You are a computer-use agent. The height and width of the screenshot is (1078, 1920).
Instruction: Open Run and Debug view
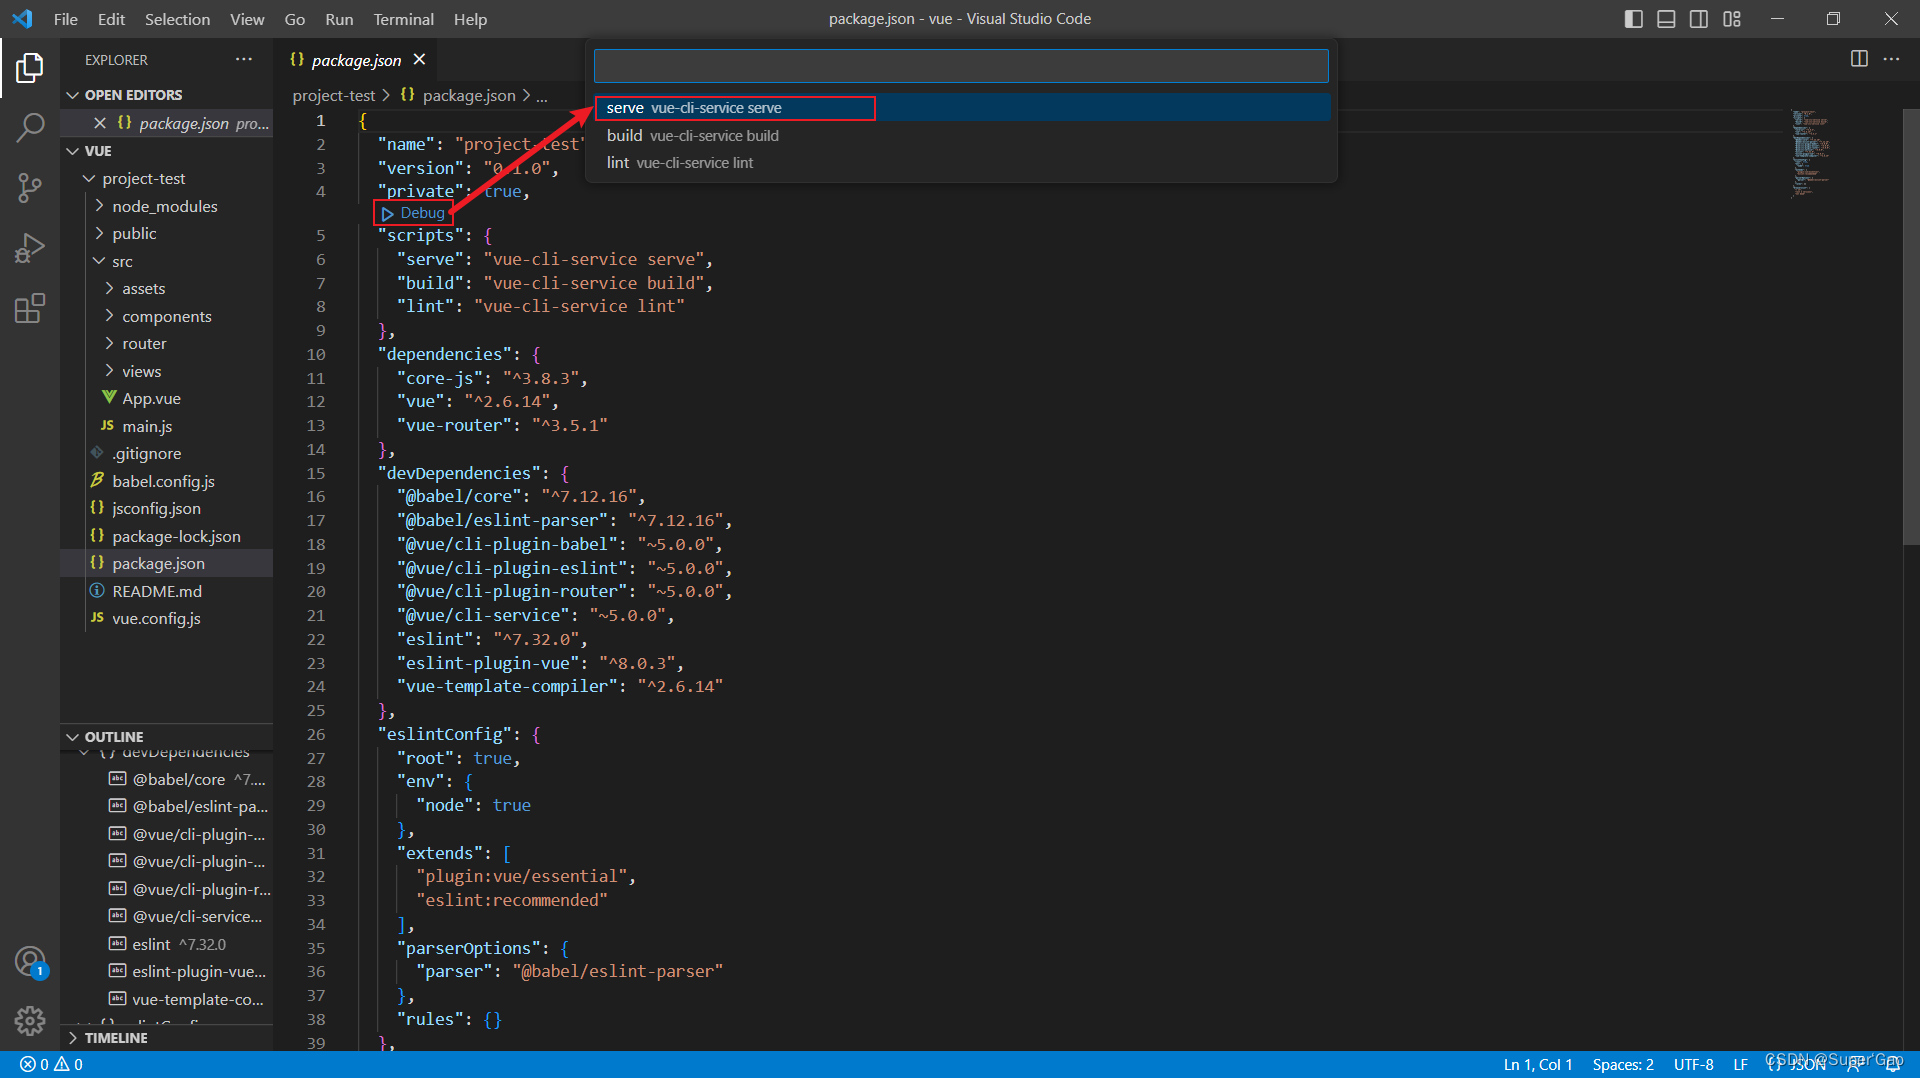point(30,248)
